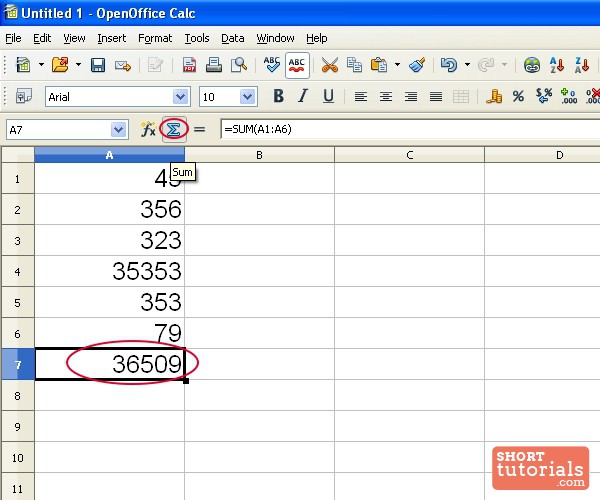Select column B header

(x=259, y=155)
